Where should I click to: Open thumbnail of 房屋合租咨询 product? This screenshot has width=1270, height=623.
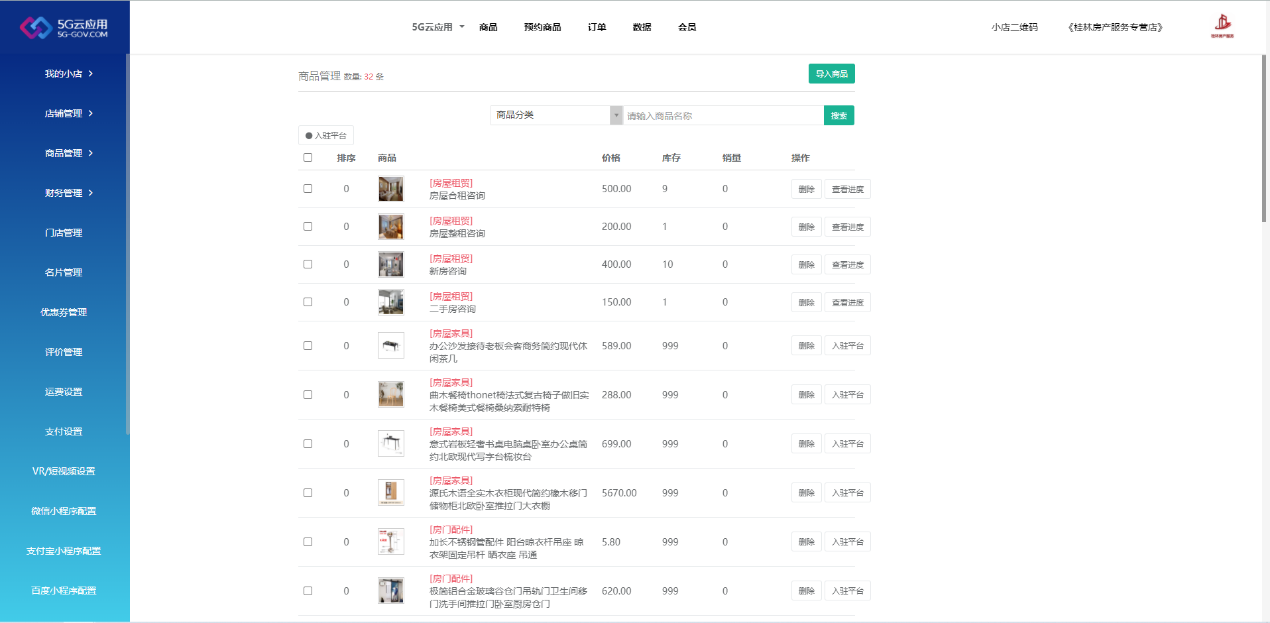click(x=391, y=189)
